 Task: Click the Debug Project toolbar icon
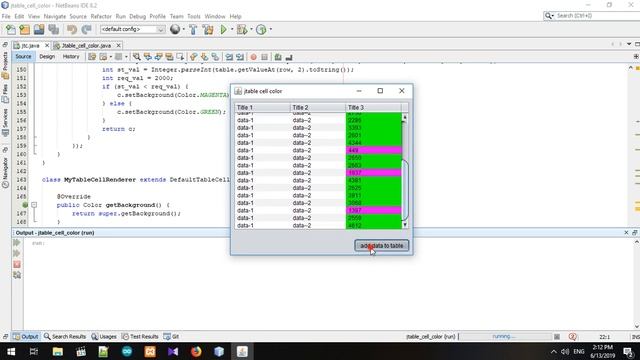pyautogui.click(x=242, y=29)
